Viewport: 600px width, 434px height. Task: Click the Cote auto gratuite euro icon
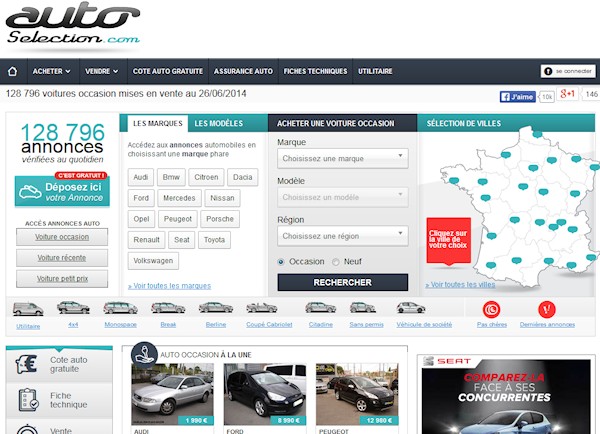pyautogui.click(x=26, y=364)
